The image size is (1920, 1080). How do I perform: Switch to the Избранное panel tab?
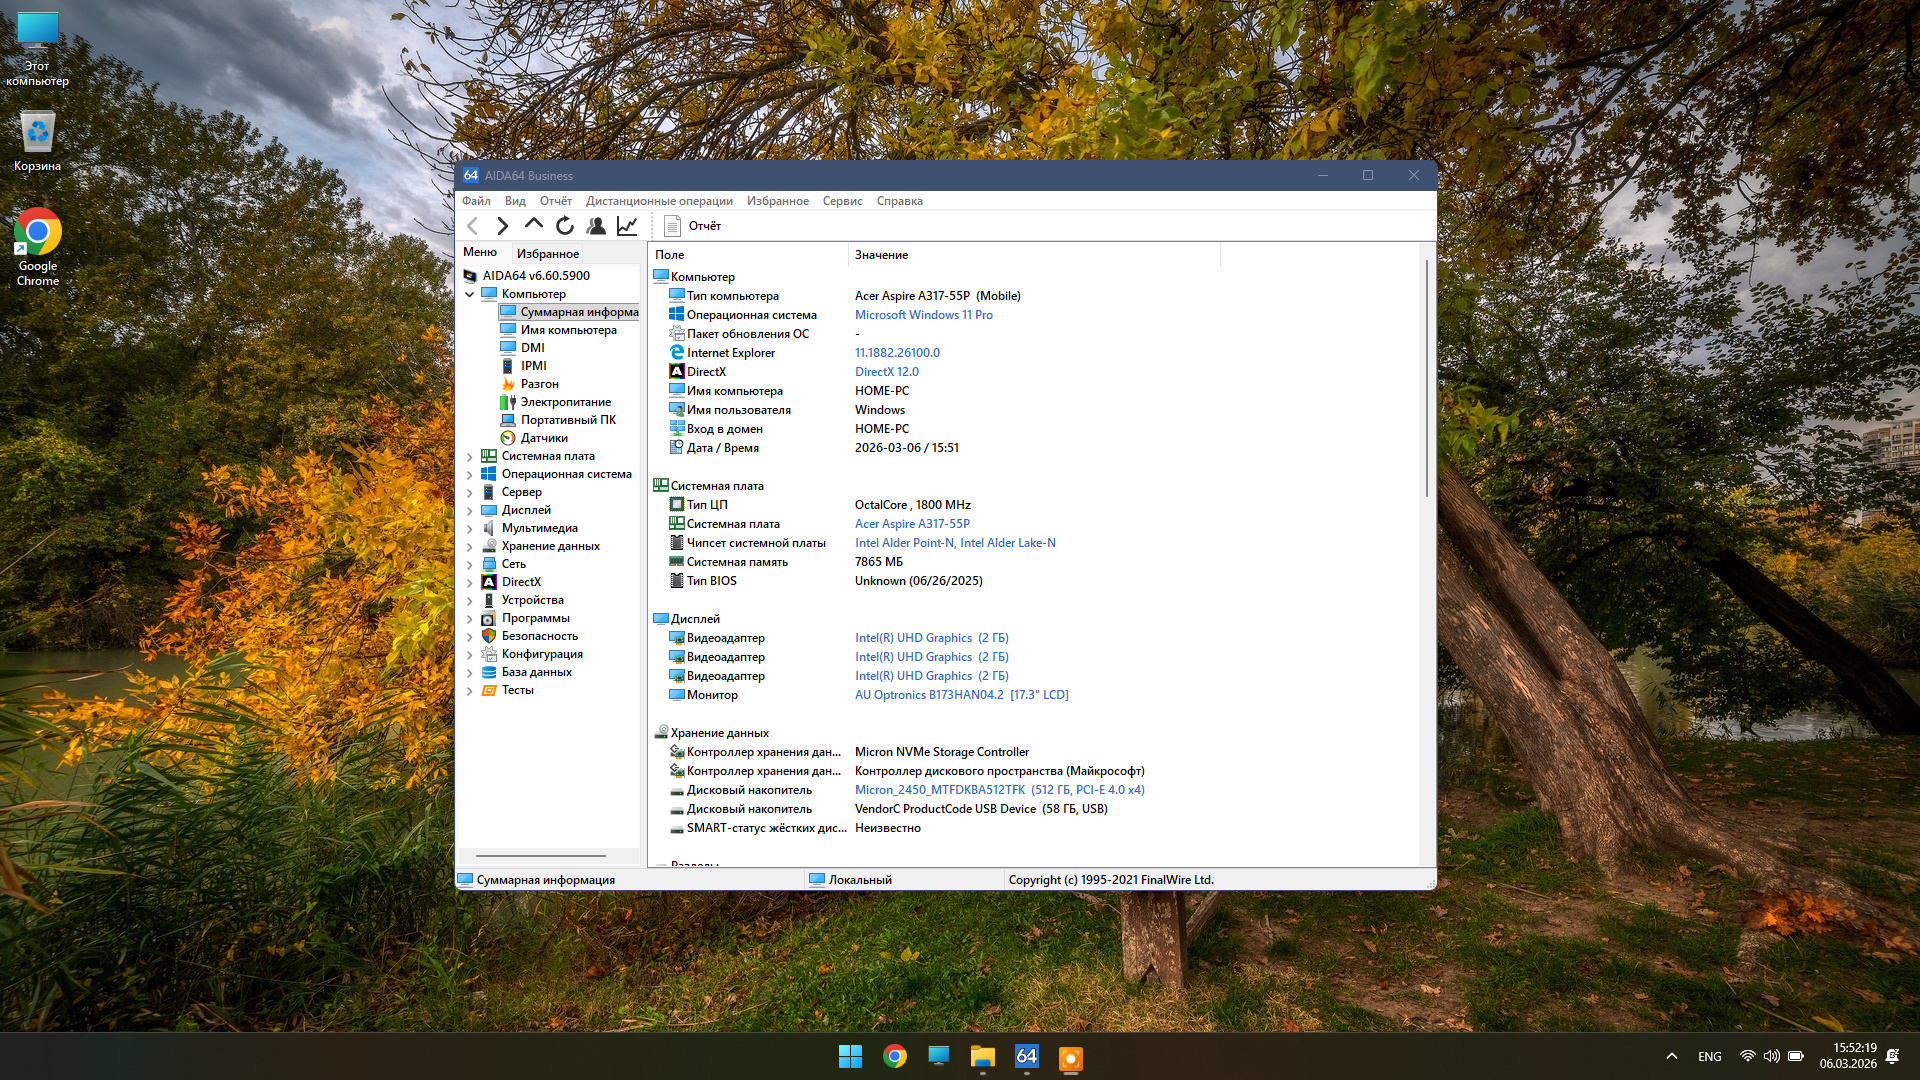click(x=547, y=254)
